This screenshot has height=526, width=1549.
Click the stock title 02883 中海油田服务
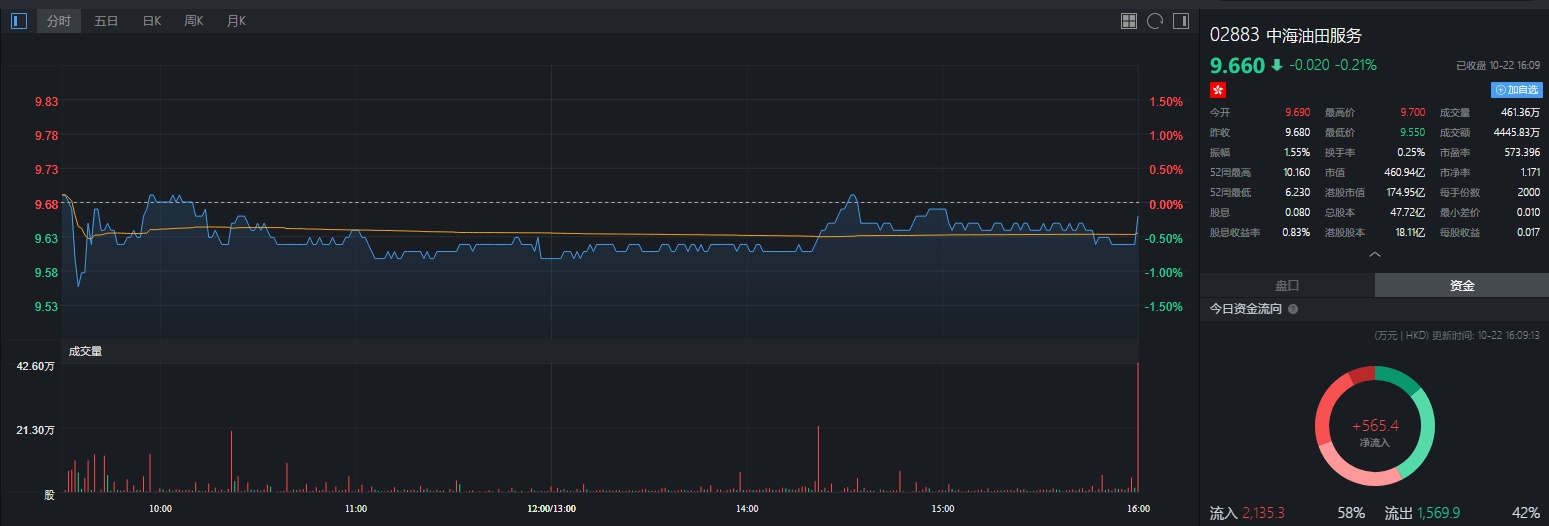pos(1286,35)
